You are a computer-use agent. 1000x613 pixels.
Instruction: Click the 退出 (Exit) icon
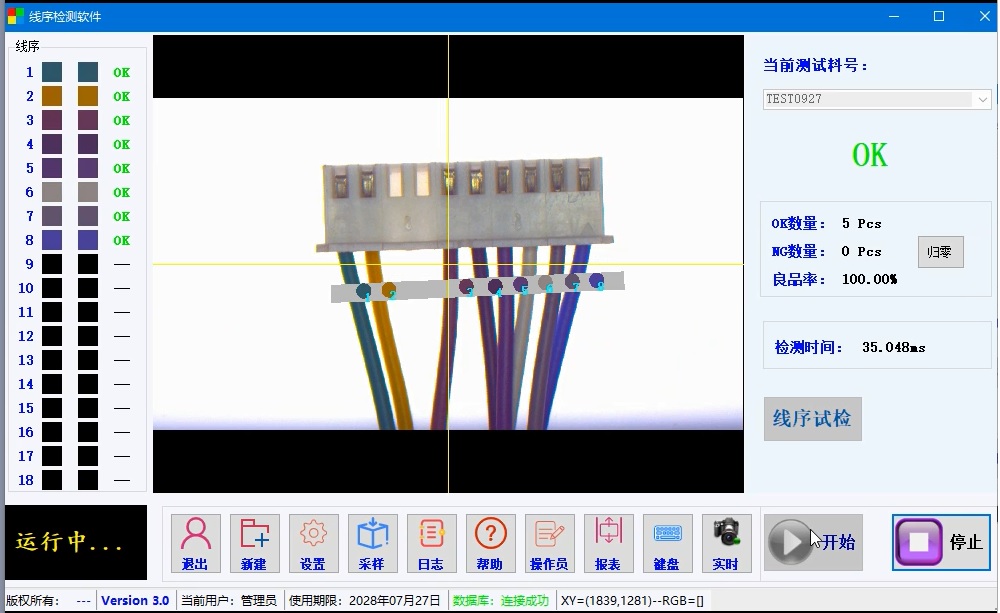195,543
